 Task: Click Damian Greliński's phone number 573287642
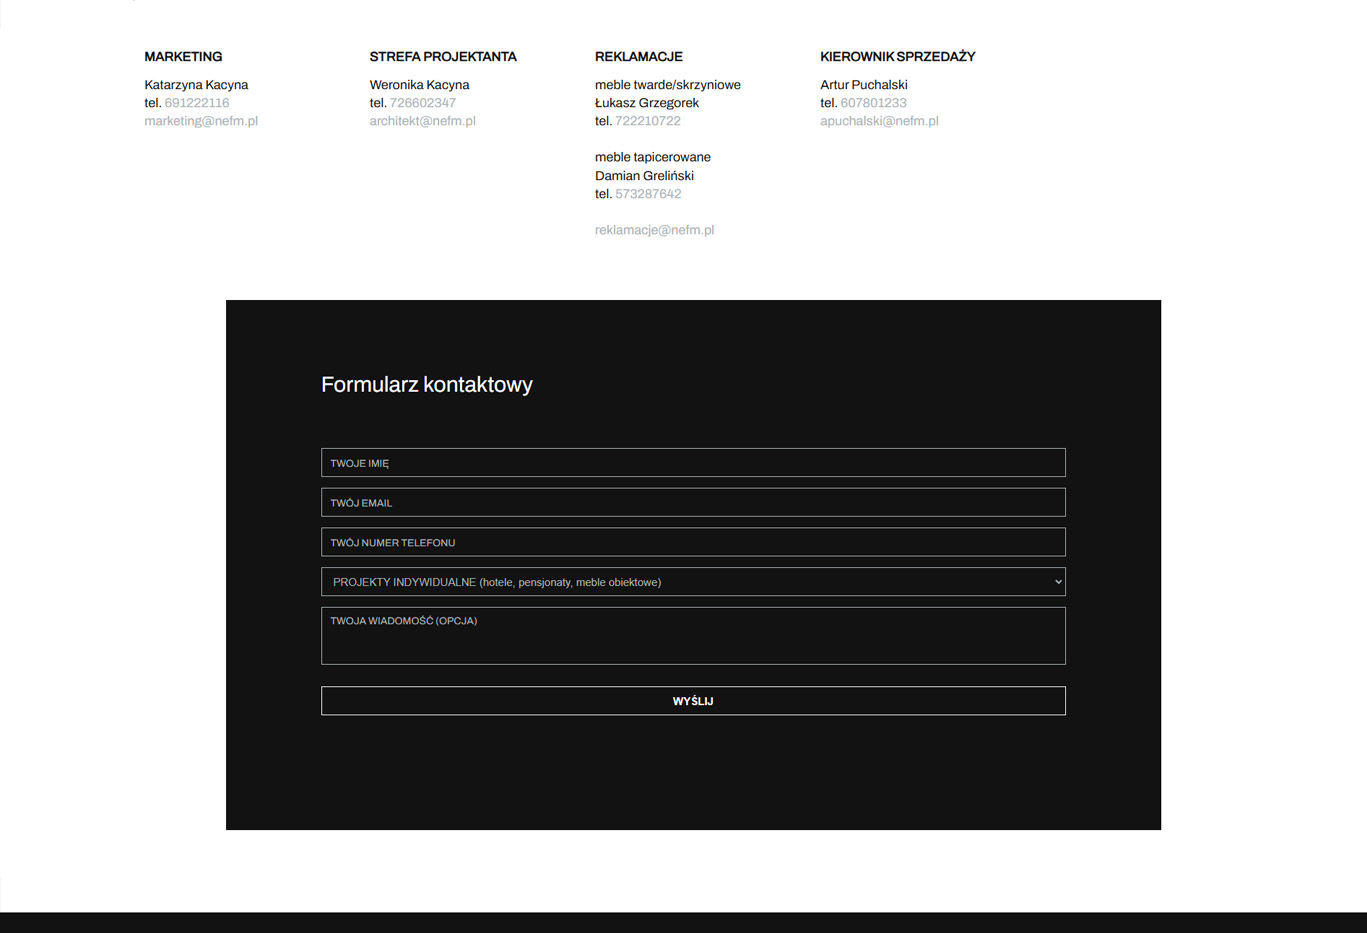click(647, 194)
